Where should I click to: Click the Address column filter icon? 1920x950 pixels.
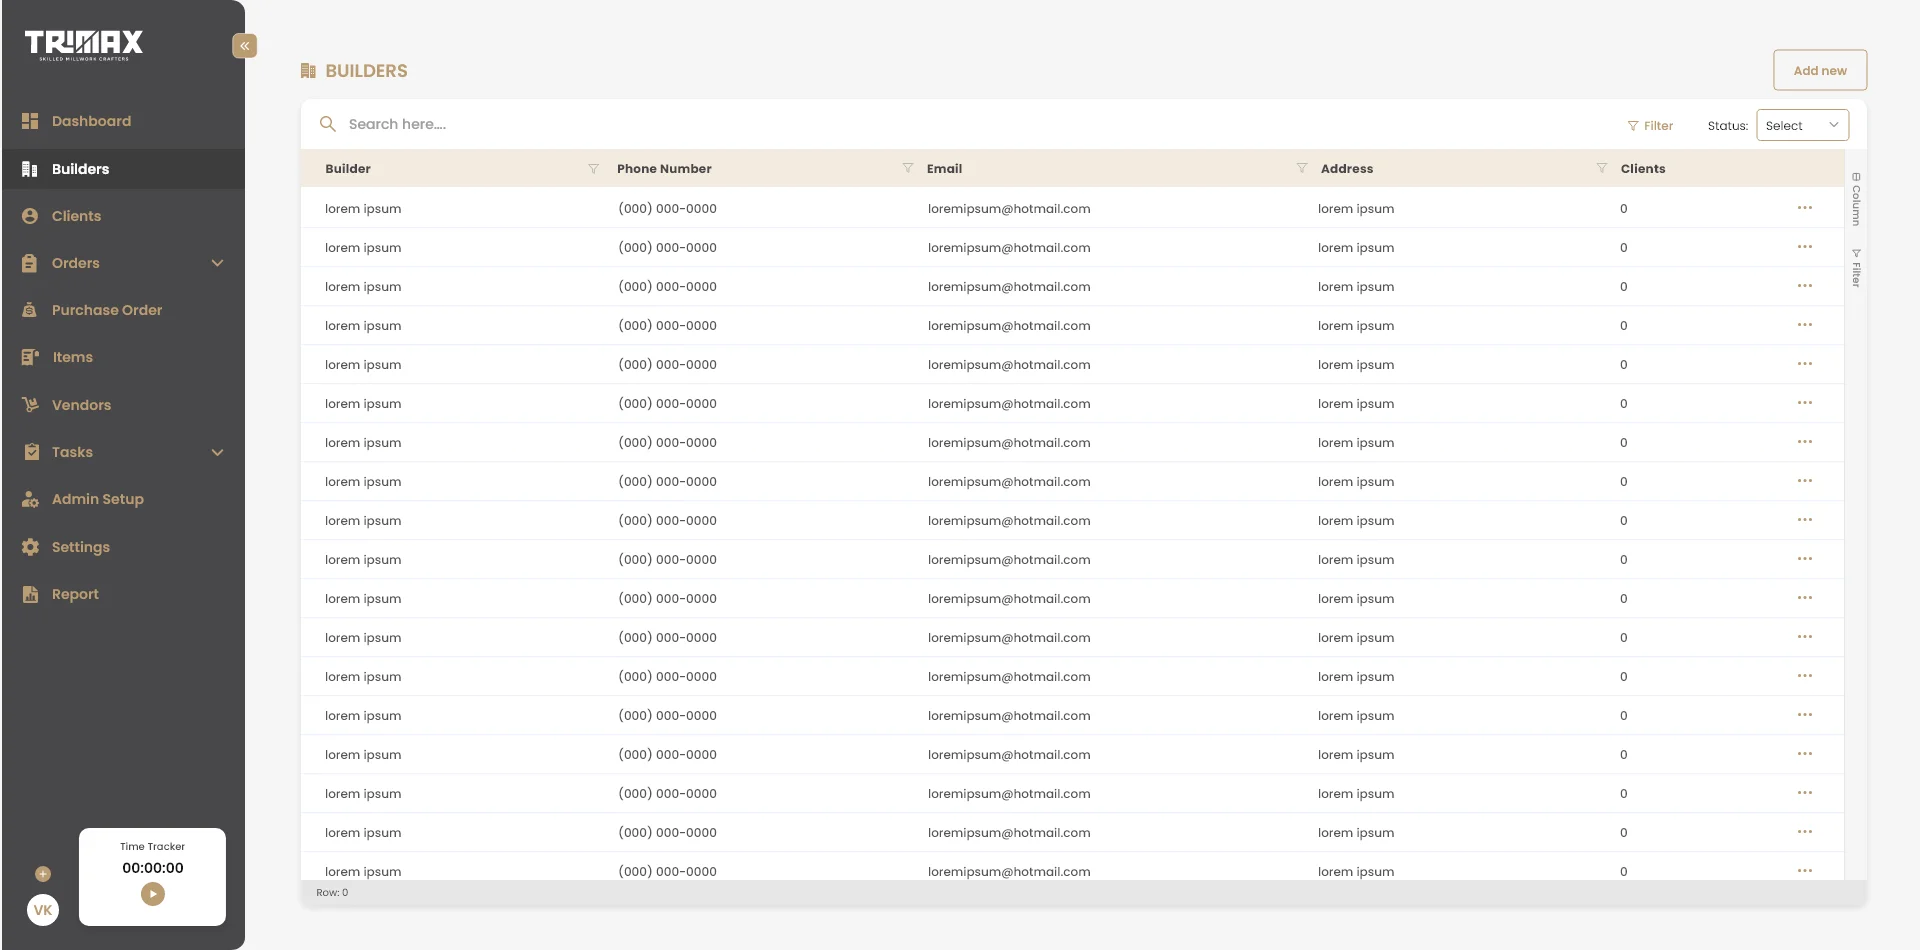pyautogui.click(x=1601, y=168)
